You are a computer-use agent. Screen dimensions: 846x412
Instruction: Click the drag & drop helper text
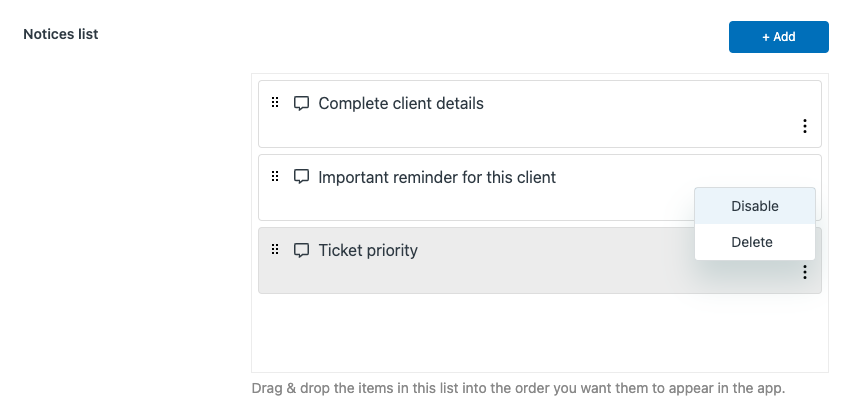pyautogui.click(x=518, y=388)
